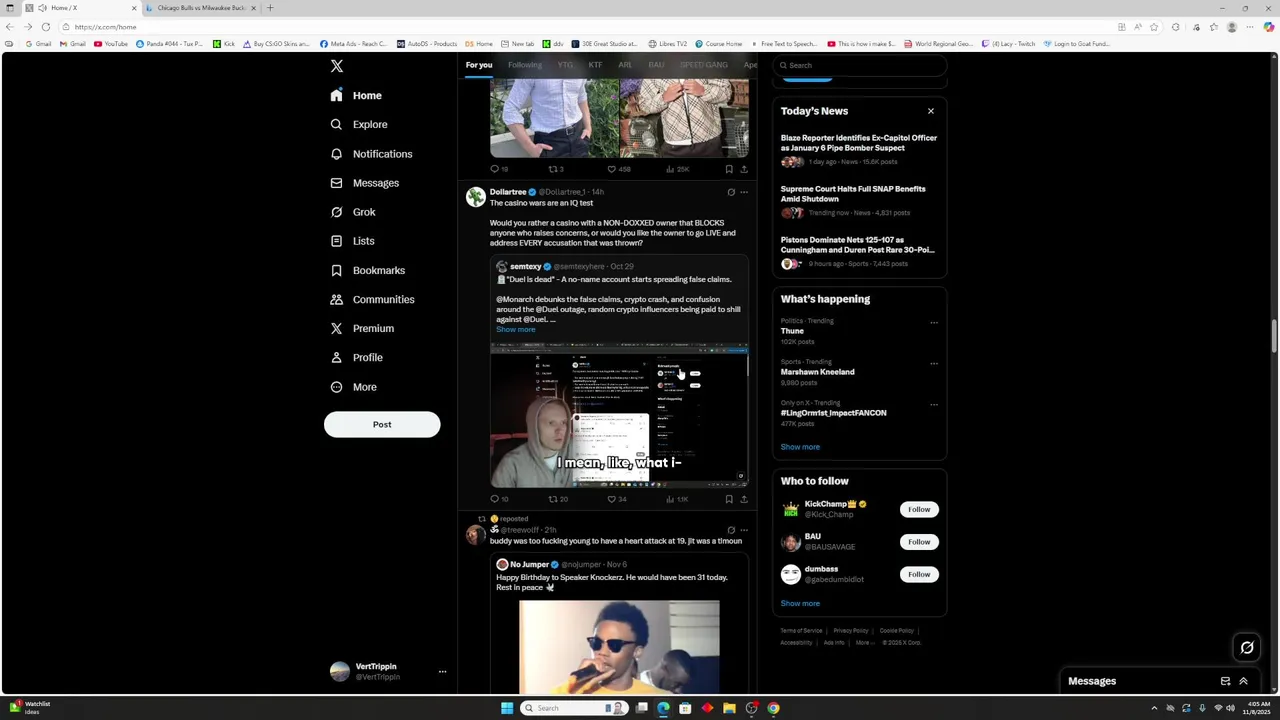Screen dimensions: 1280x720
Task: Switch to the Following tab
Action: 524,65
